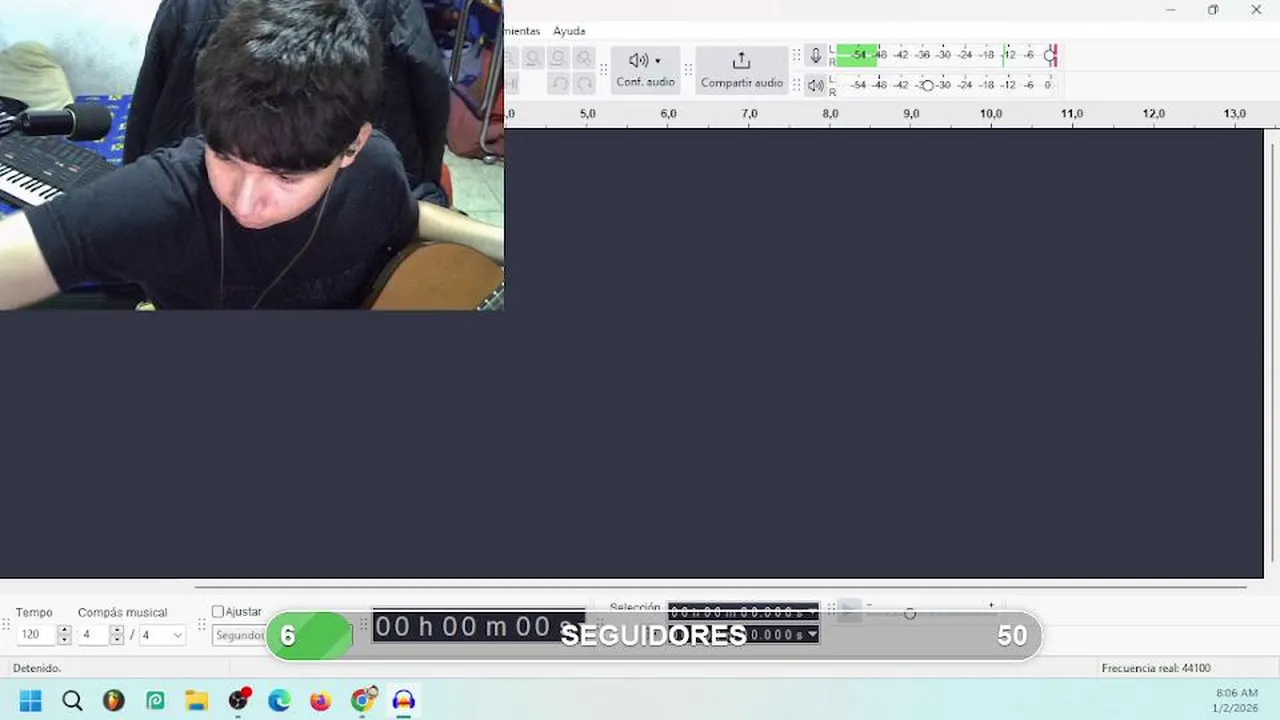The image size is (1280, 720).
Task: Open the Compás musical denominator dropdown
Action: click(x=162, y=635)
